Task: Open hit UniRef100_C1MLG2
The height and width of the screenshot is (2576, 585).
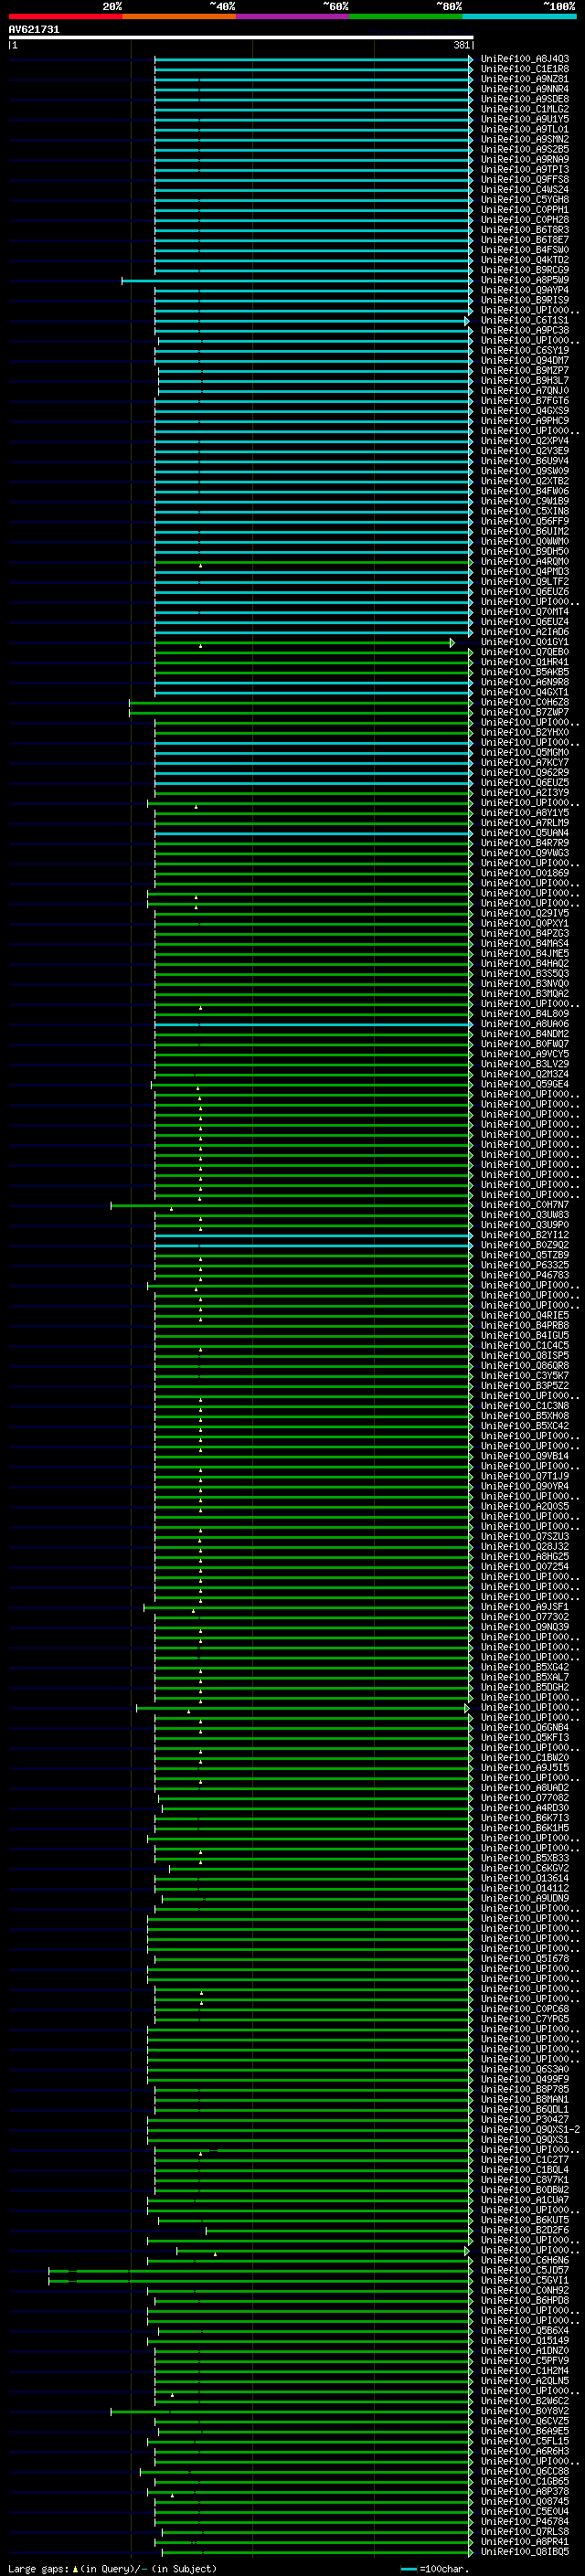Action: point(525,109)
